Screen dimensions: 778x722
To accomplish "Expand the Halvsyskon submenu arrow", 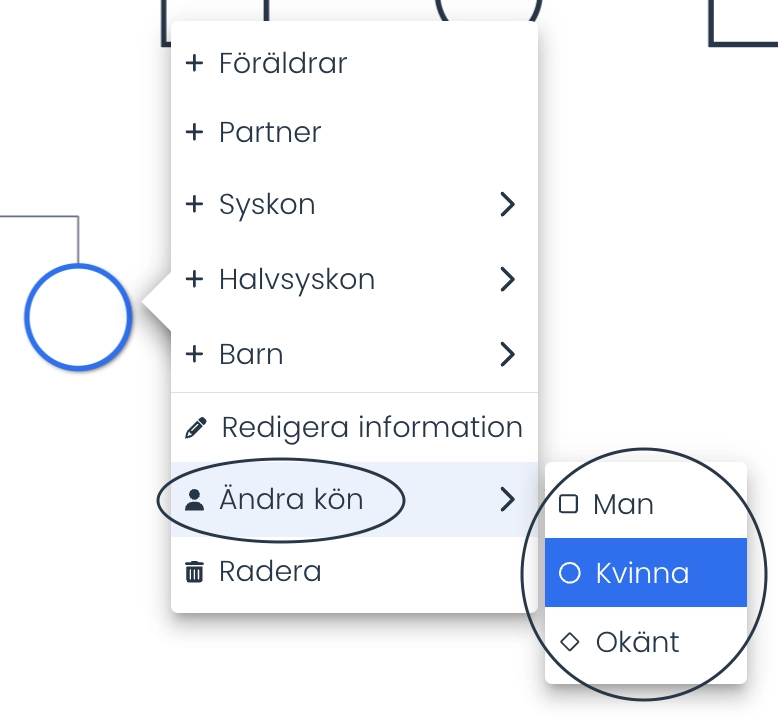I will [507, 279].
